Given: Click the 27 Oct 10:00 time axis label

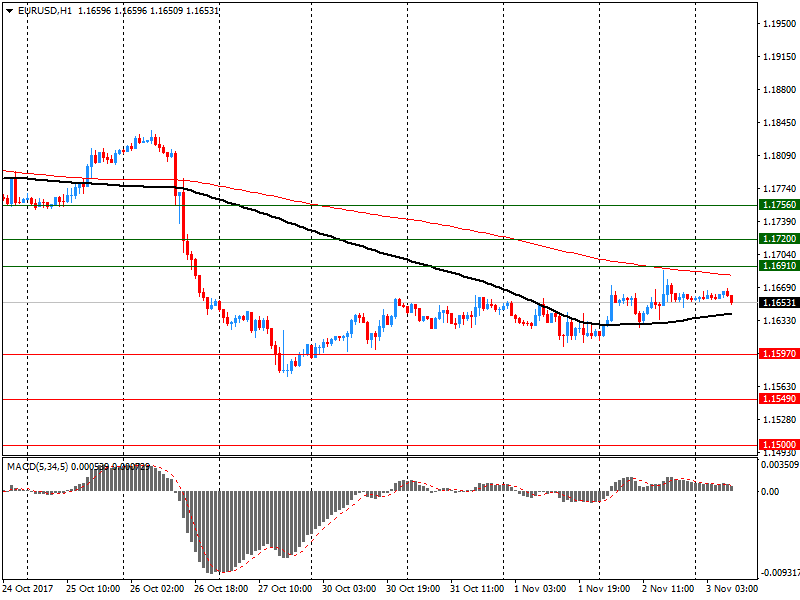Looking at the screenshot, I should point(285,589).
